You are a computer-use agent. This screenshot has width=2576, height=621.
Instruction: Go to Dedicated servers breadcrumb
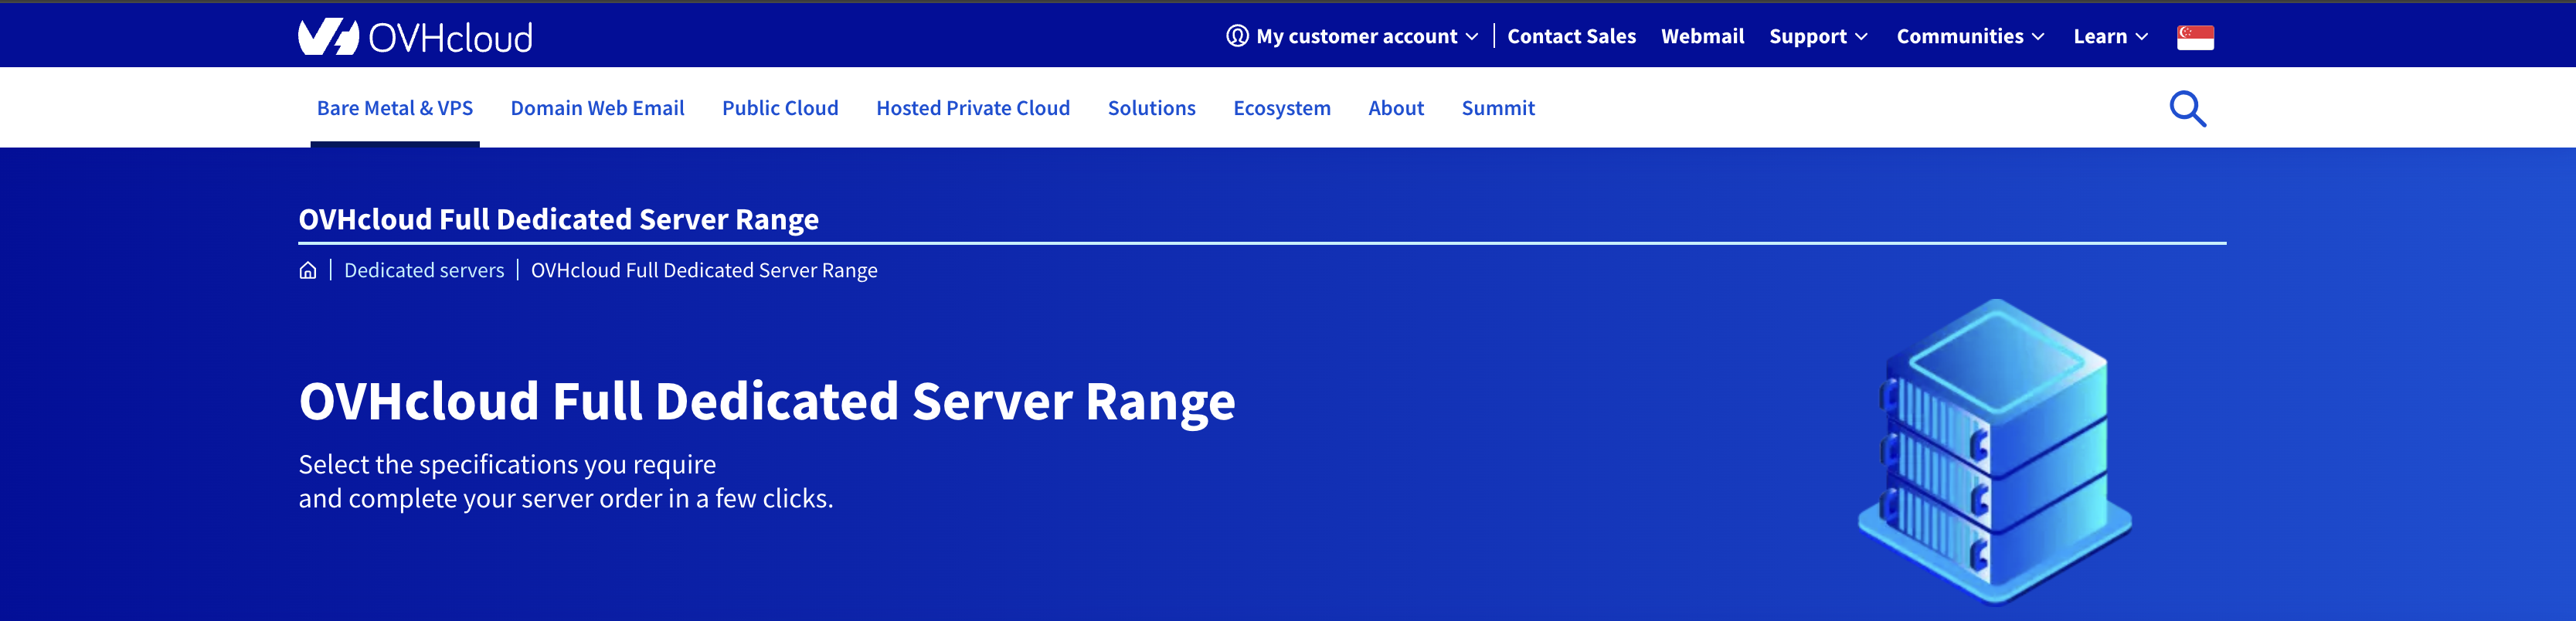pyautogui.click(x=424, y=270)
